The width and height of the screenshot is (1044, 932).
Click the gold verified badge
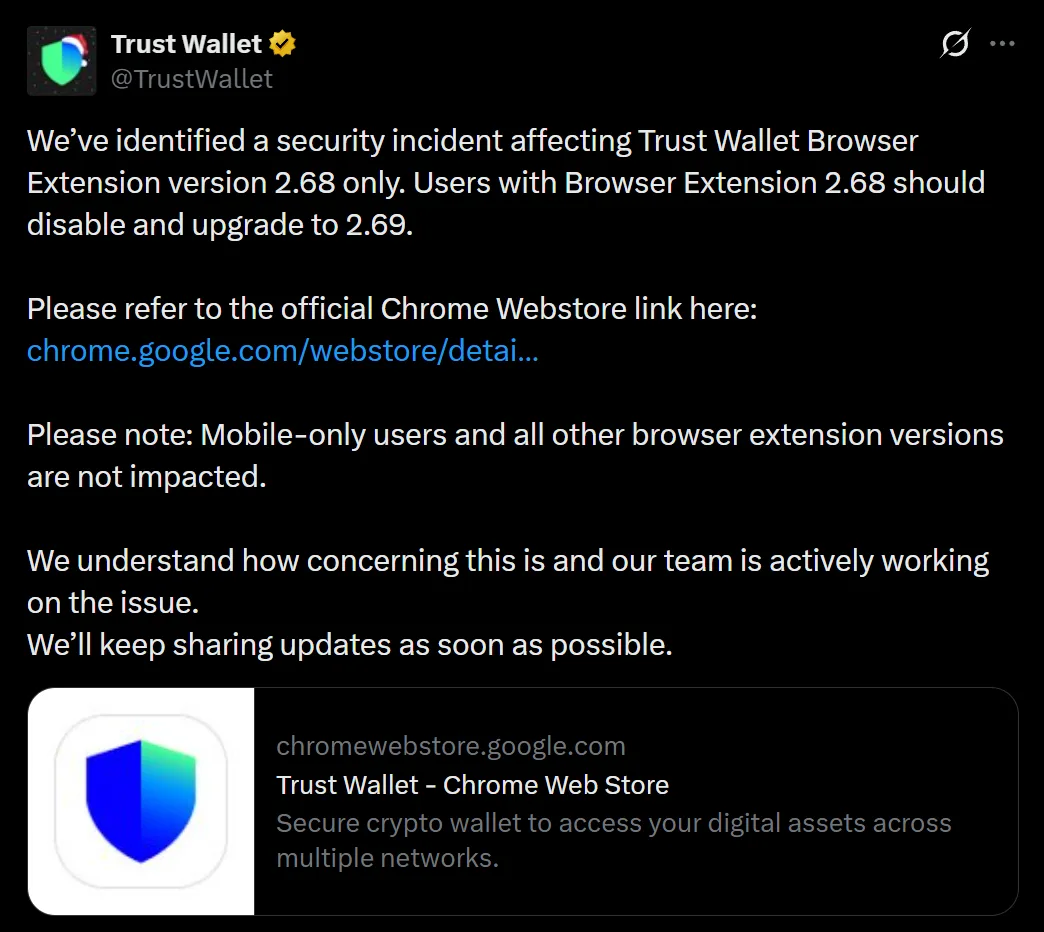(282, 44)
